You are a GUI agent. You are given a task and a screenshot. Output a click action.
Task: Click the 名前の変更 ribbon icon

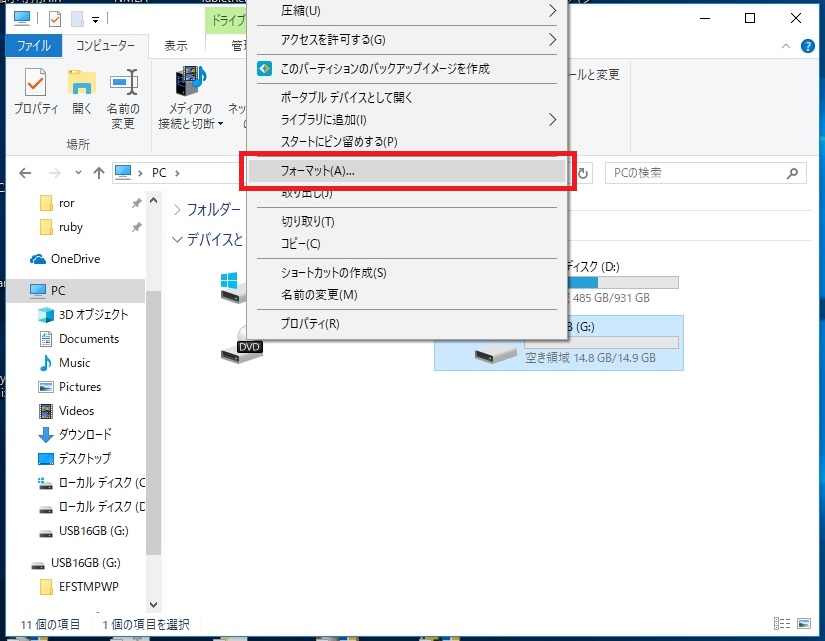(123, 99)
